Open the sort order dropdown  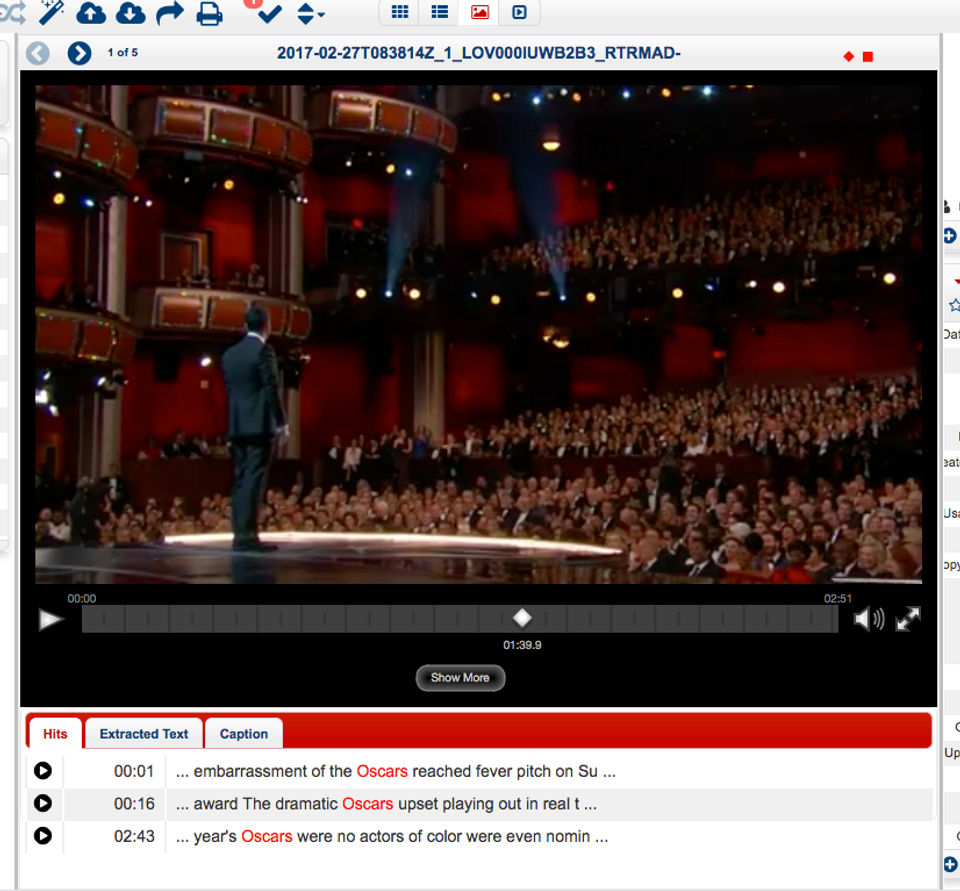pyautogui.click(x=310, y=13)
